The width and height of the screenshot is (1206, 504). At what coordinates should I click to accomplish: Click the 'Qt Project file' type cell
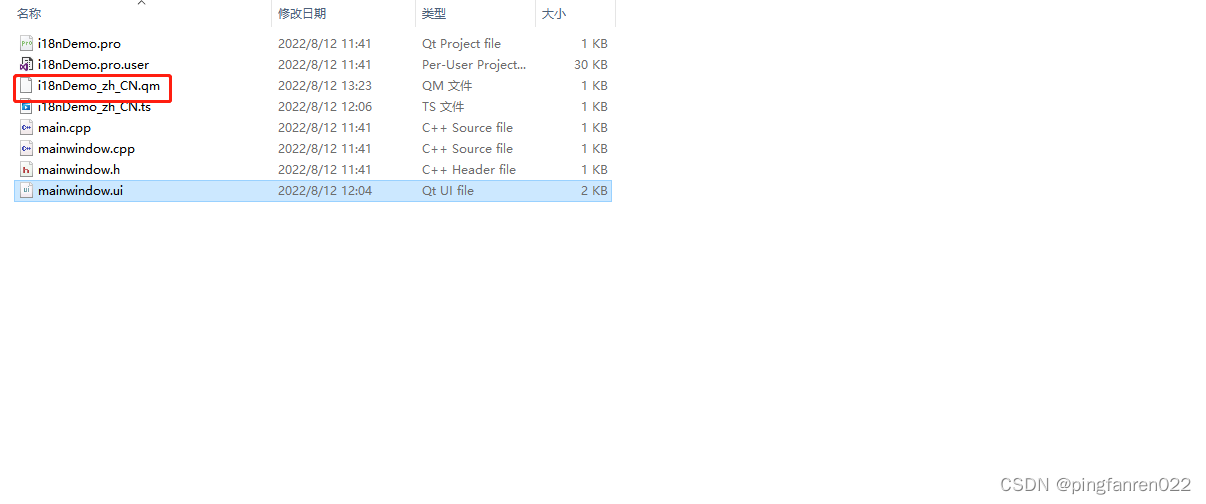(x=462, y=44)
